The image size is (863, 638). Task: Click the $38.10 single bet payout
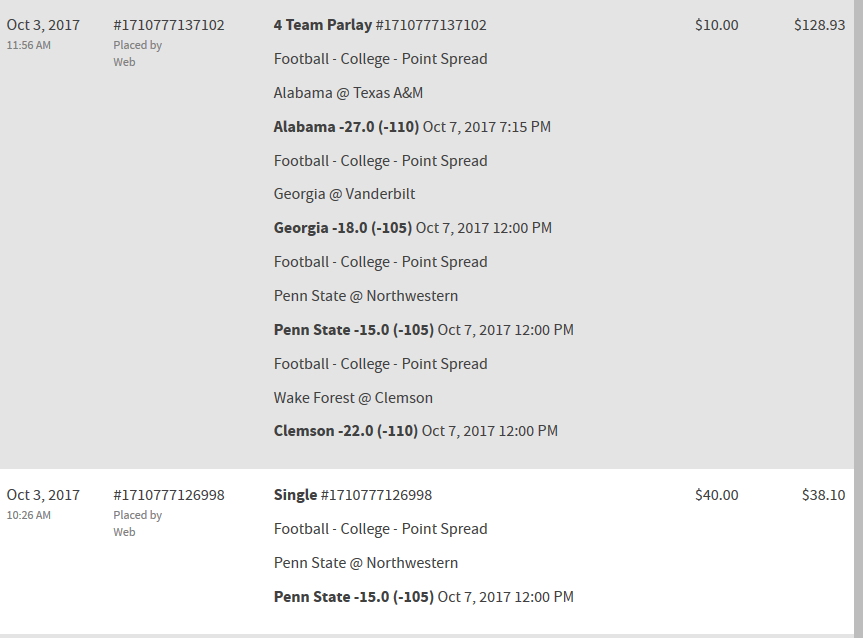pos(823,495)
